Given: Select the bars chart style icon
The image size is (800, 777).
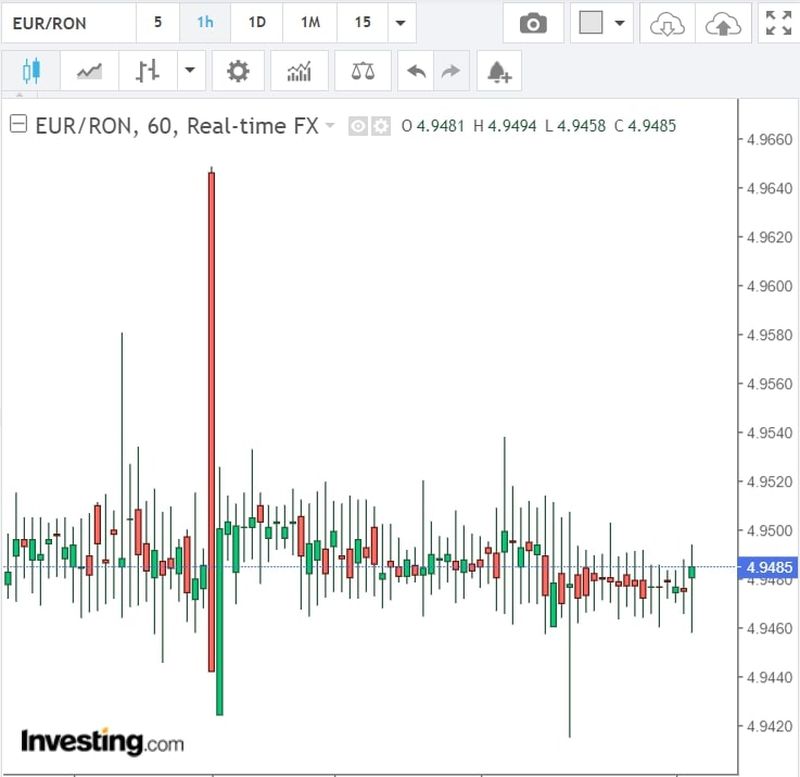Looking at the screenshot, I should pyautogui.click(x=148, y=71).
